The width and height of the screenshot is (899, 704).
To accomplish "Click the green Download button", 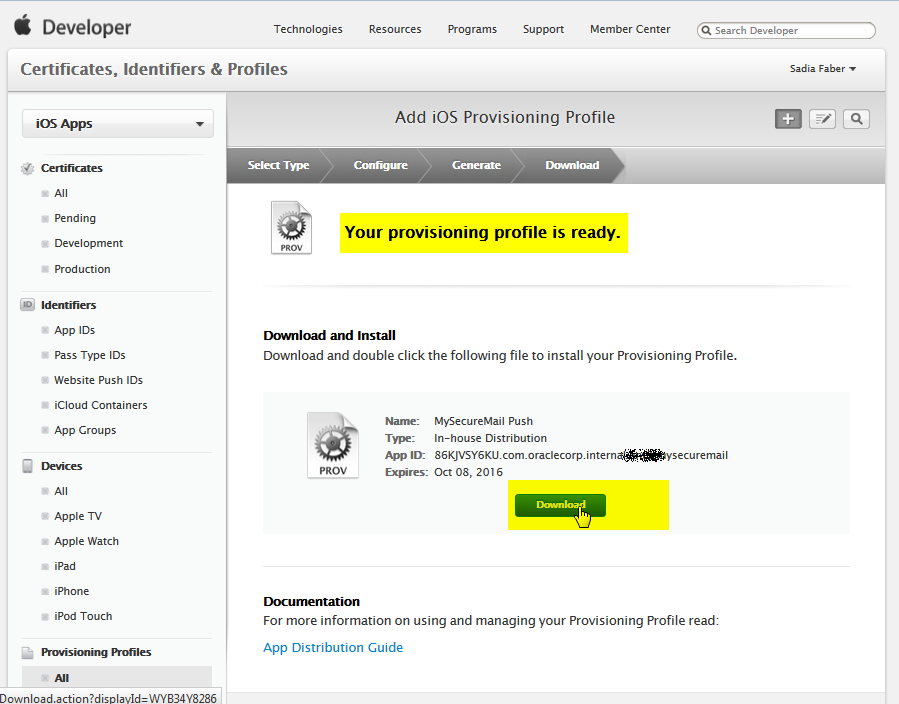I will tap(560, 505).
